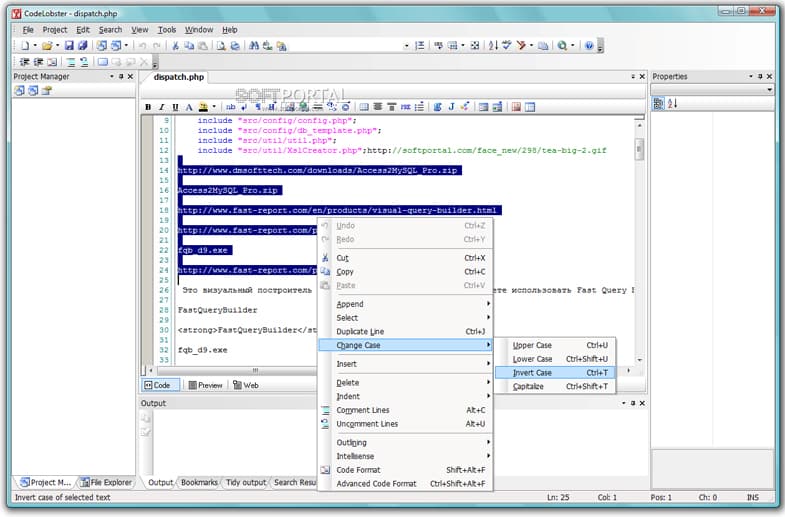Click the Cut scissors icon in toolbar
The width and height of the screenshot is (785, 517).
[x=175, y=46]
